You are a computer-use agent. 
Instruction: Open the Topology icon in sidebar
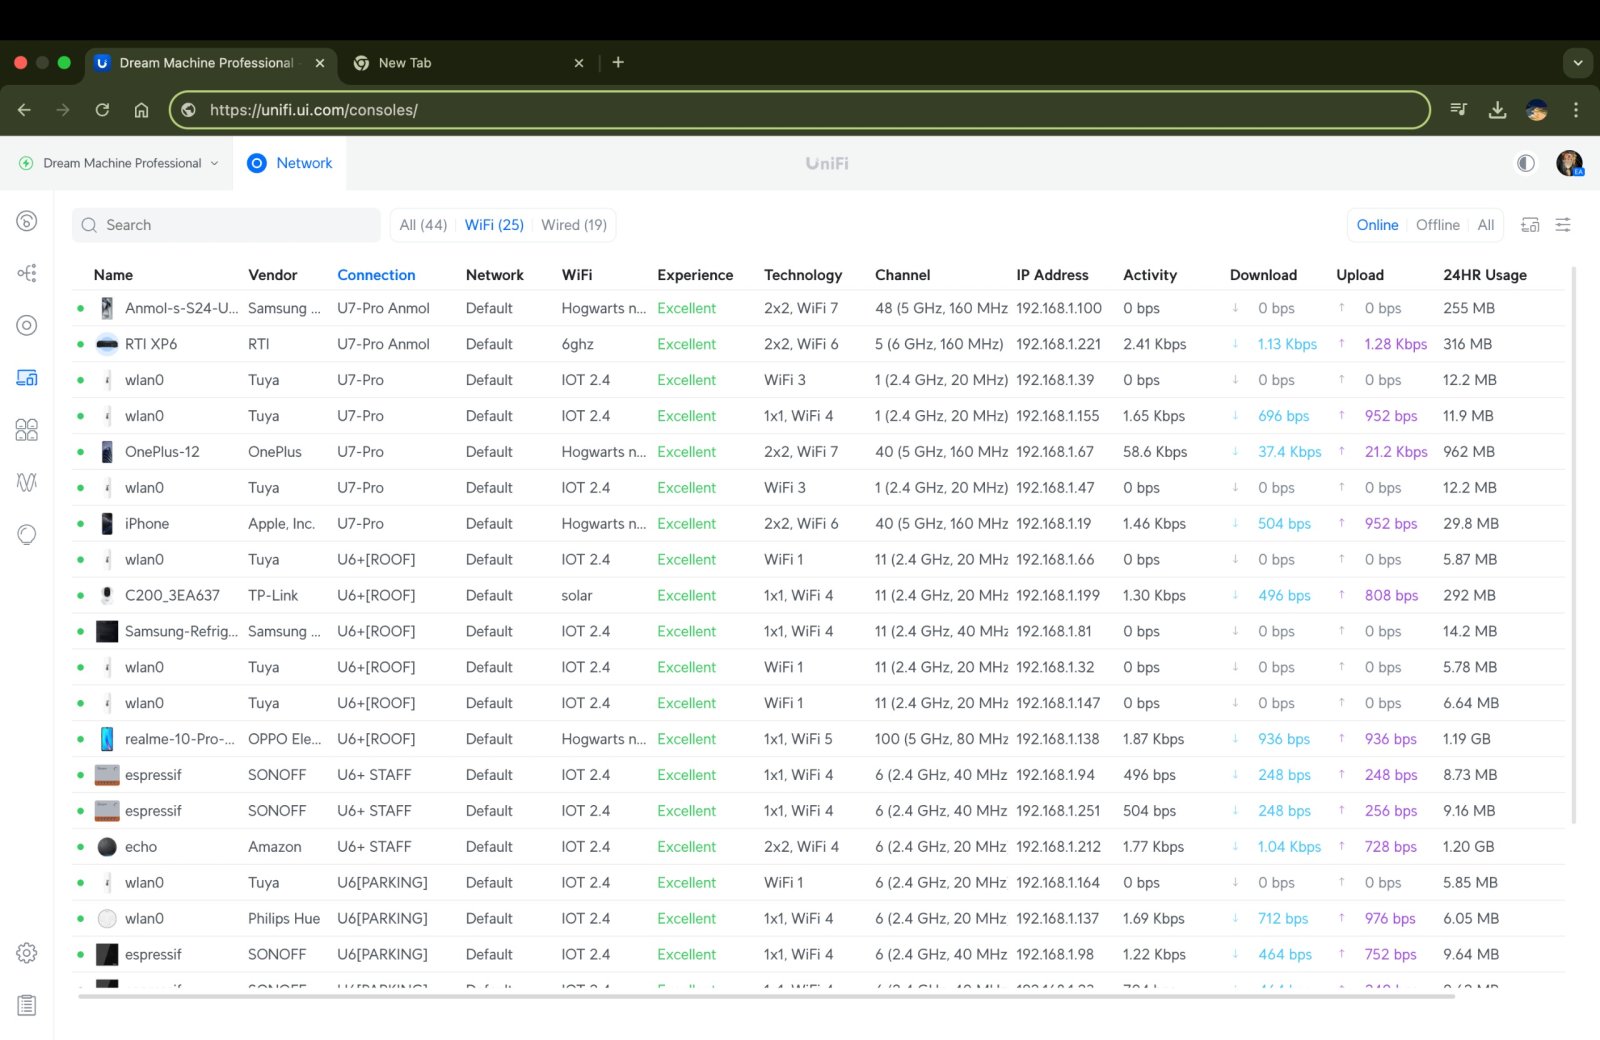[27, 273]
